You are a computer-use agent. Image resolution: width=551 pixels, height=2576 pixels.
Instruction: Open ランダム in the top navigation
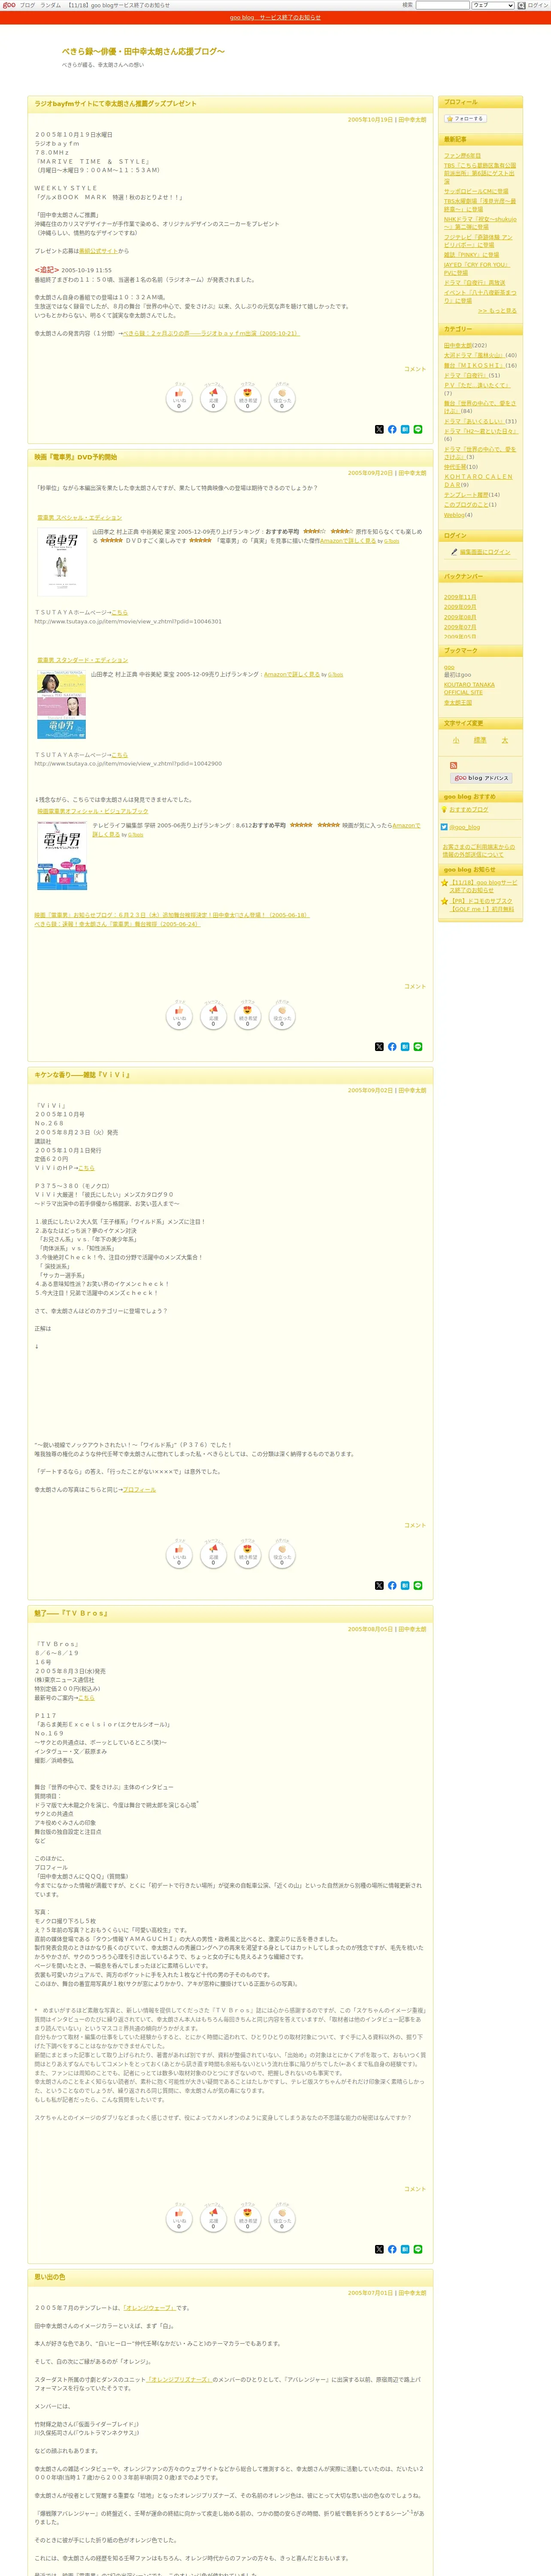click(x=50, y=5)
